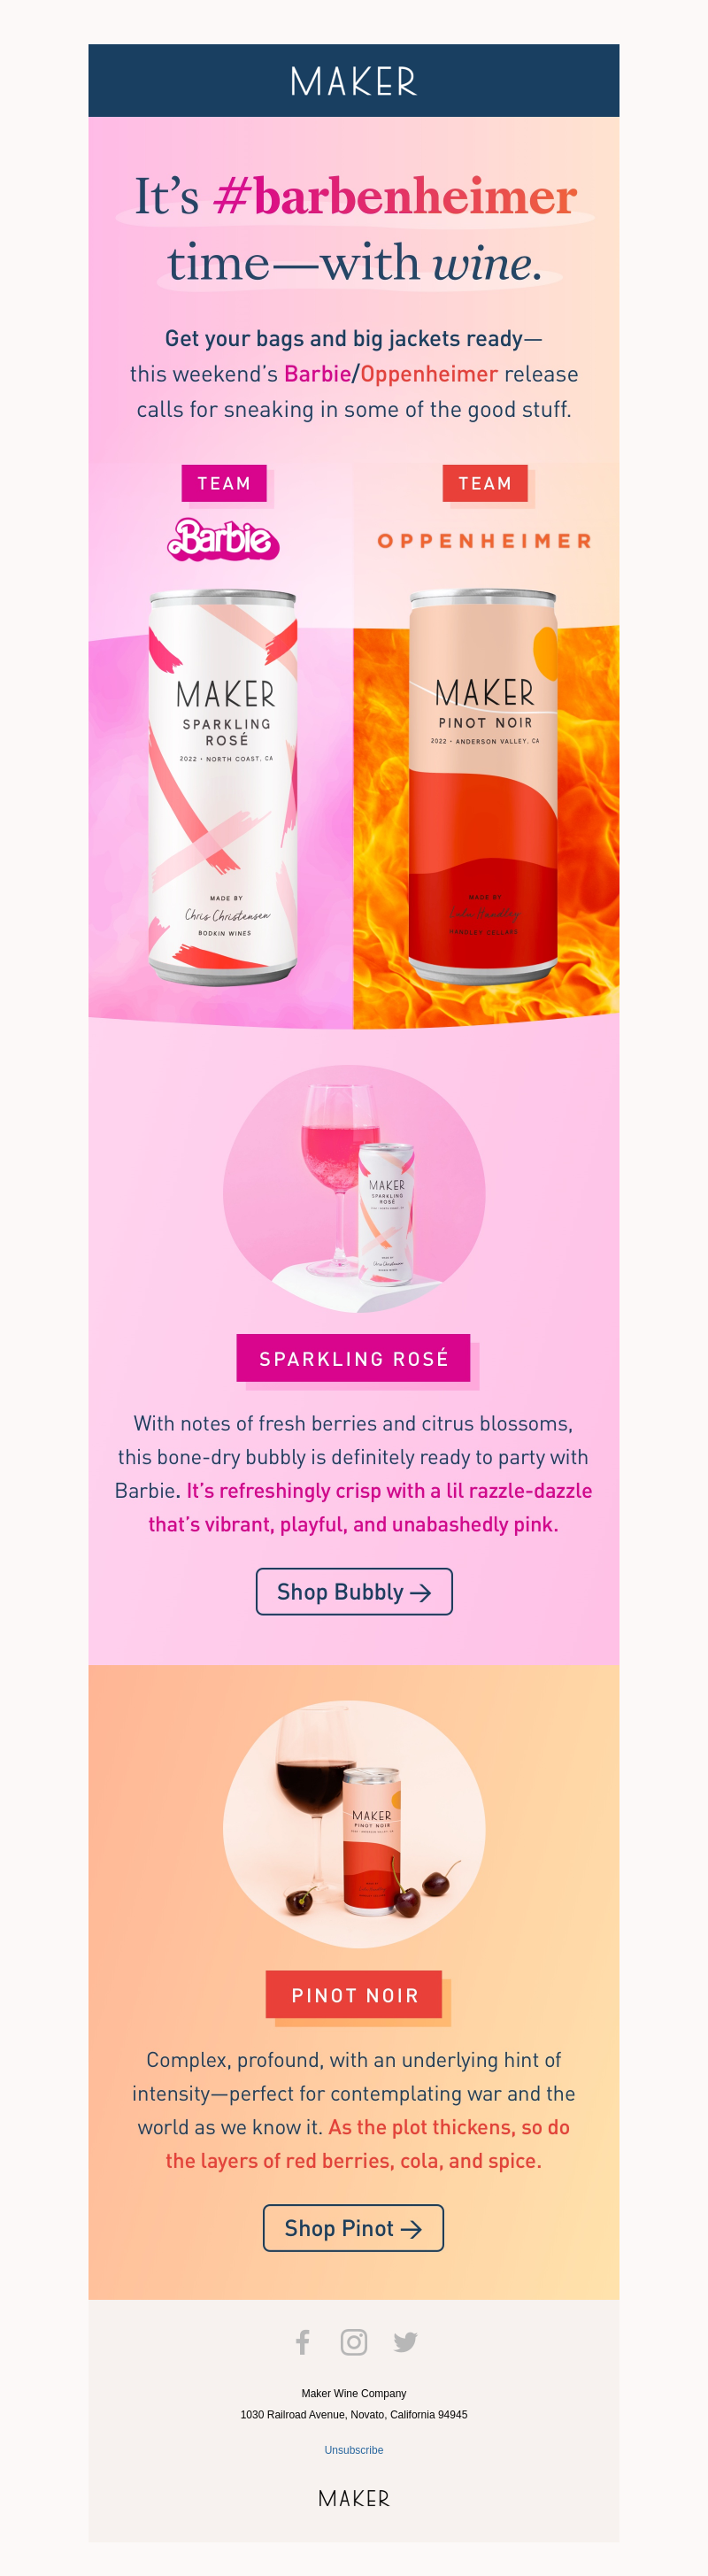Click the pink TEAM label above Barbie

[224, 483]
